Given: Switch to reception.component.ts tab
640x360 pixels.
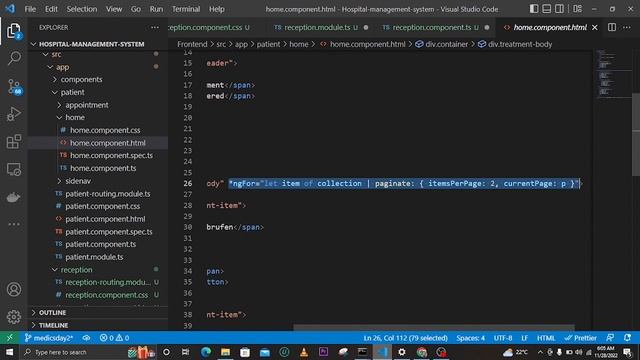Looking at the screenshot, I should [435, 27].
